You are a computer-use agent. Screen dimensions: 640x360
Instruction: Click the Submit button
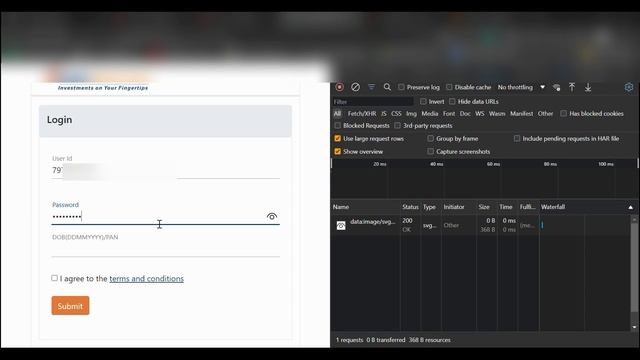coord(70,306)
